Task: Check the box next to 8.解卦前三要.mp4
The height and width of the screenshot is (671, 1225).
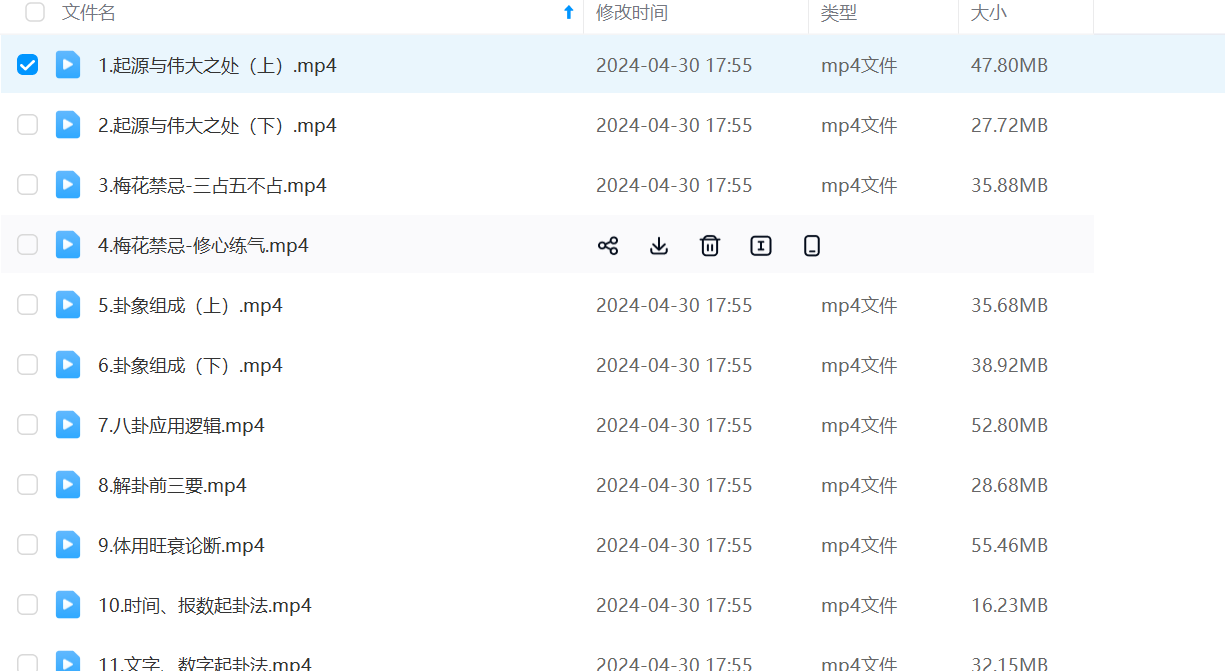Action: coord(28,485)
